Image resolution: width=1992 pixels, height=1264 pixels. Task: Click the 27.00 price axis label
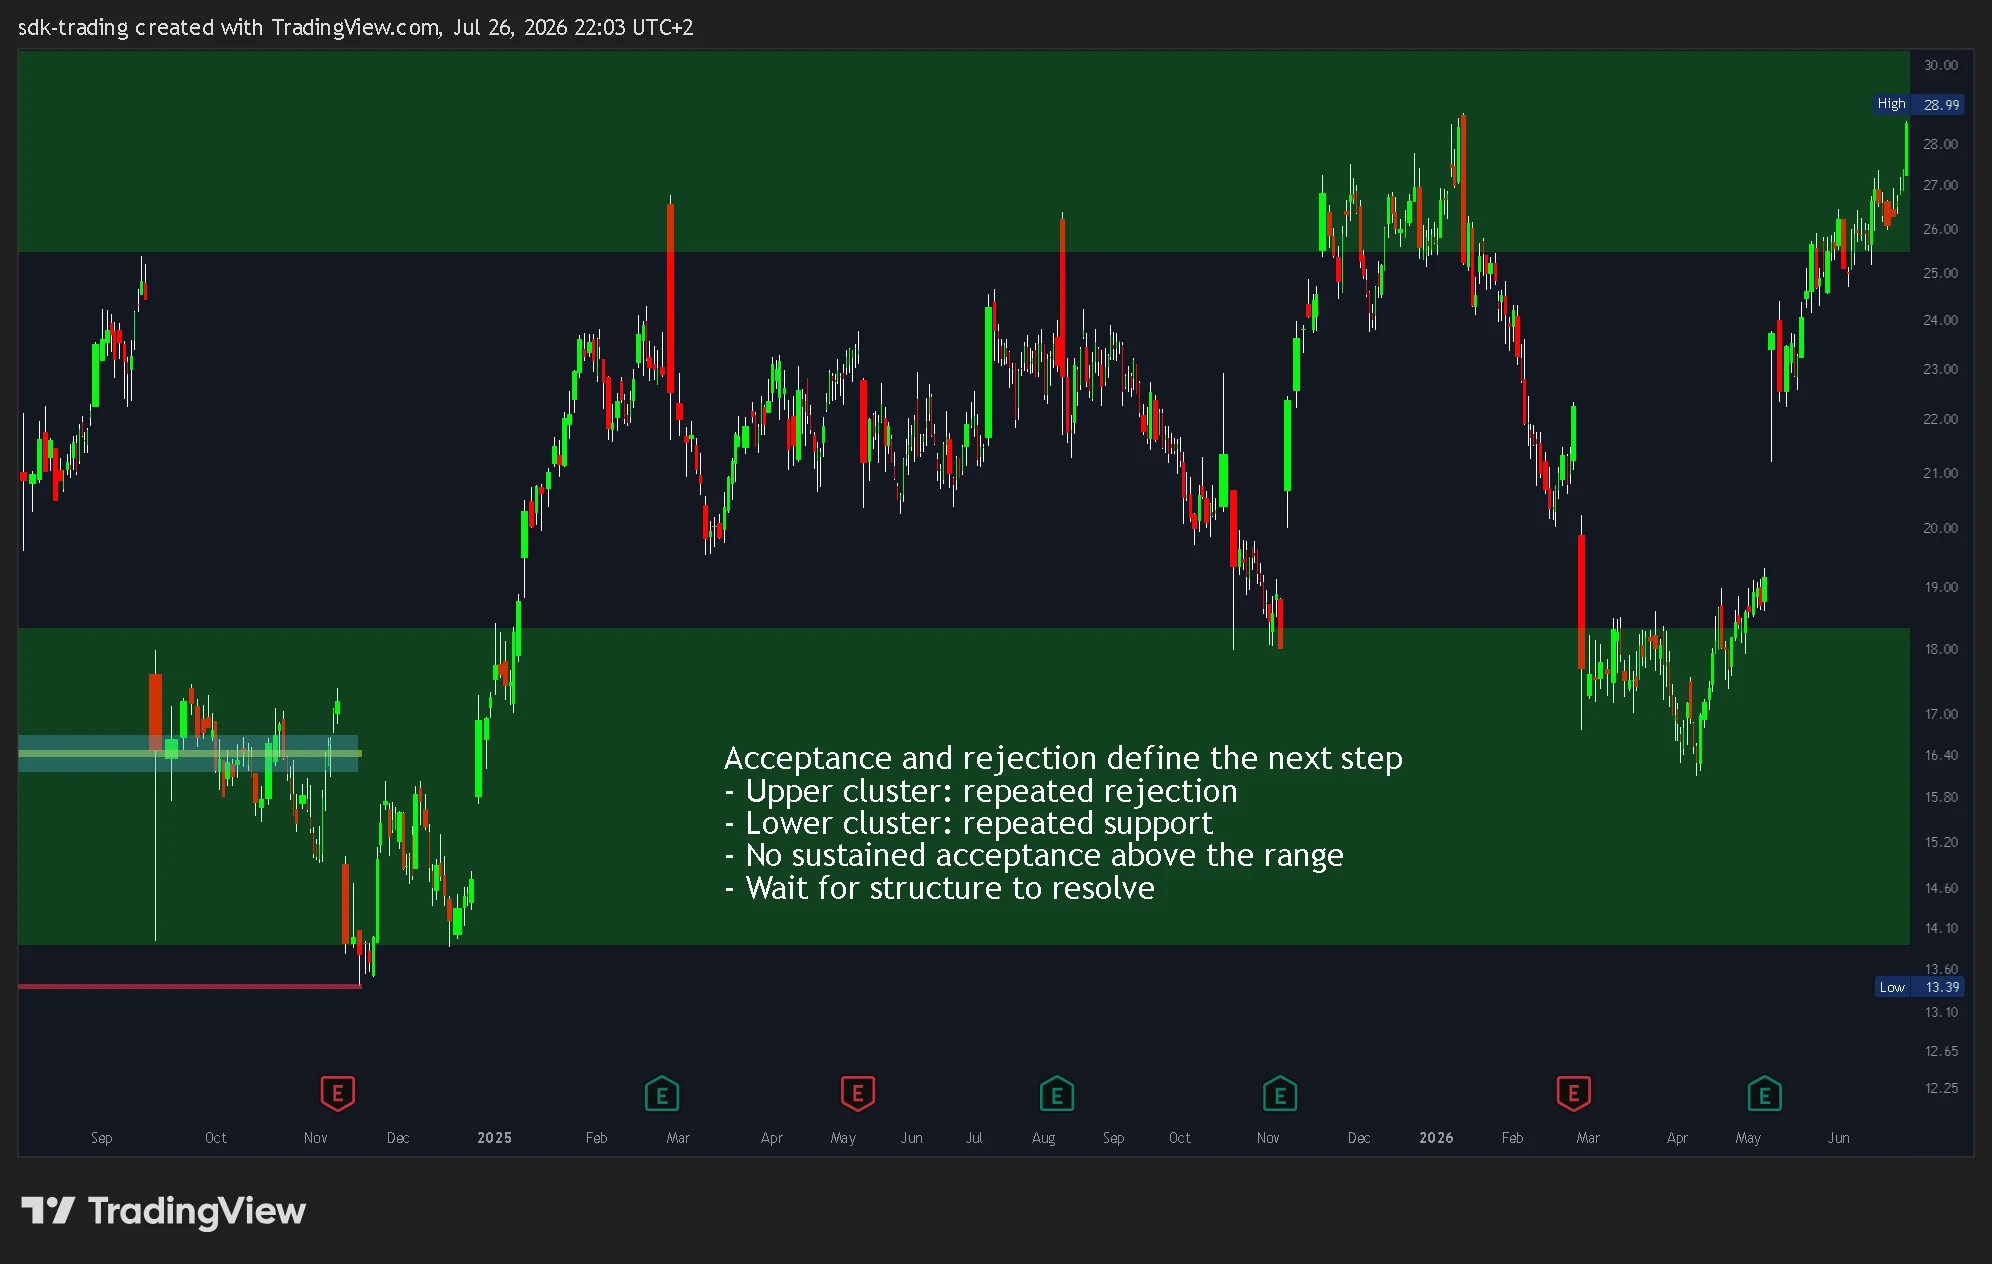pyautogui.click(x=1941, y=185)
